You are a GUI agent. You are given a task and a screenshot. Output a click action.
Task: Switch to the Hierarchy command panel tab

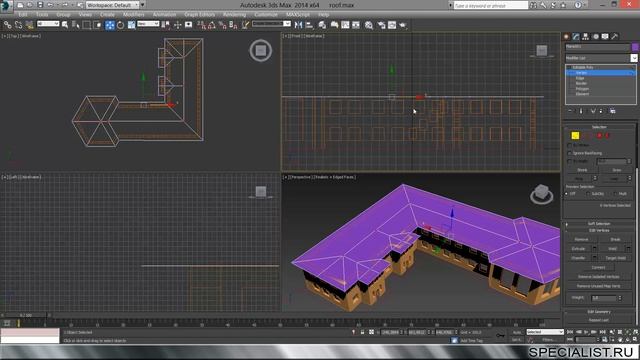tap(586, 37)
